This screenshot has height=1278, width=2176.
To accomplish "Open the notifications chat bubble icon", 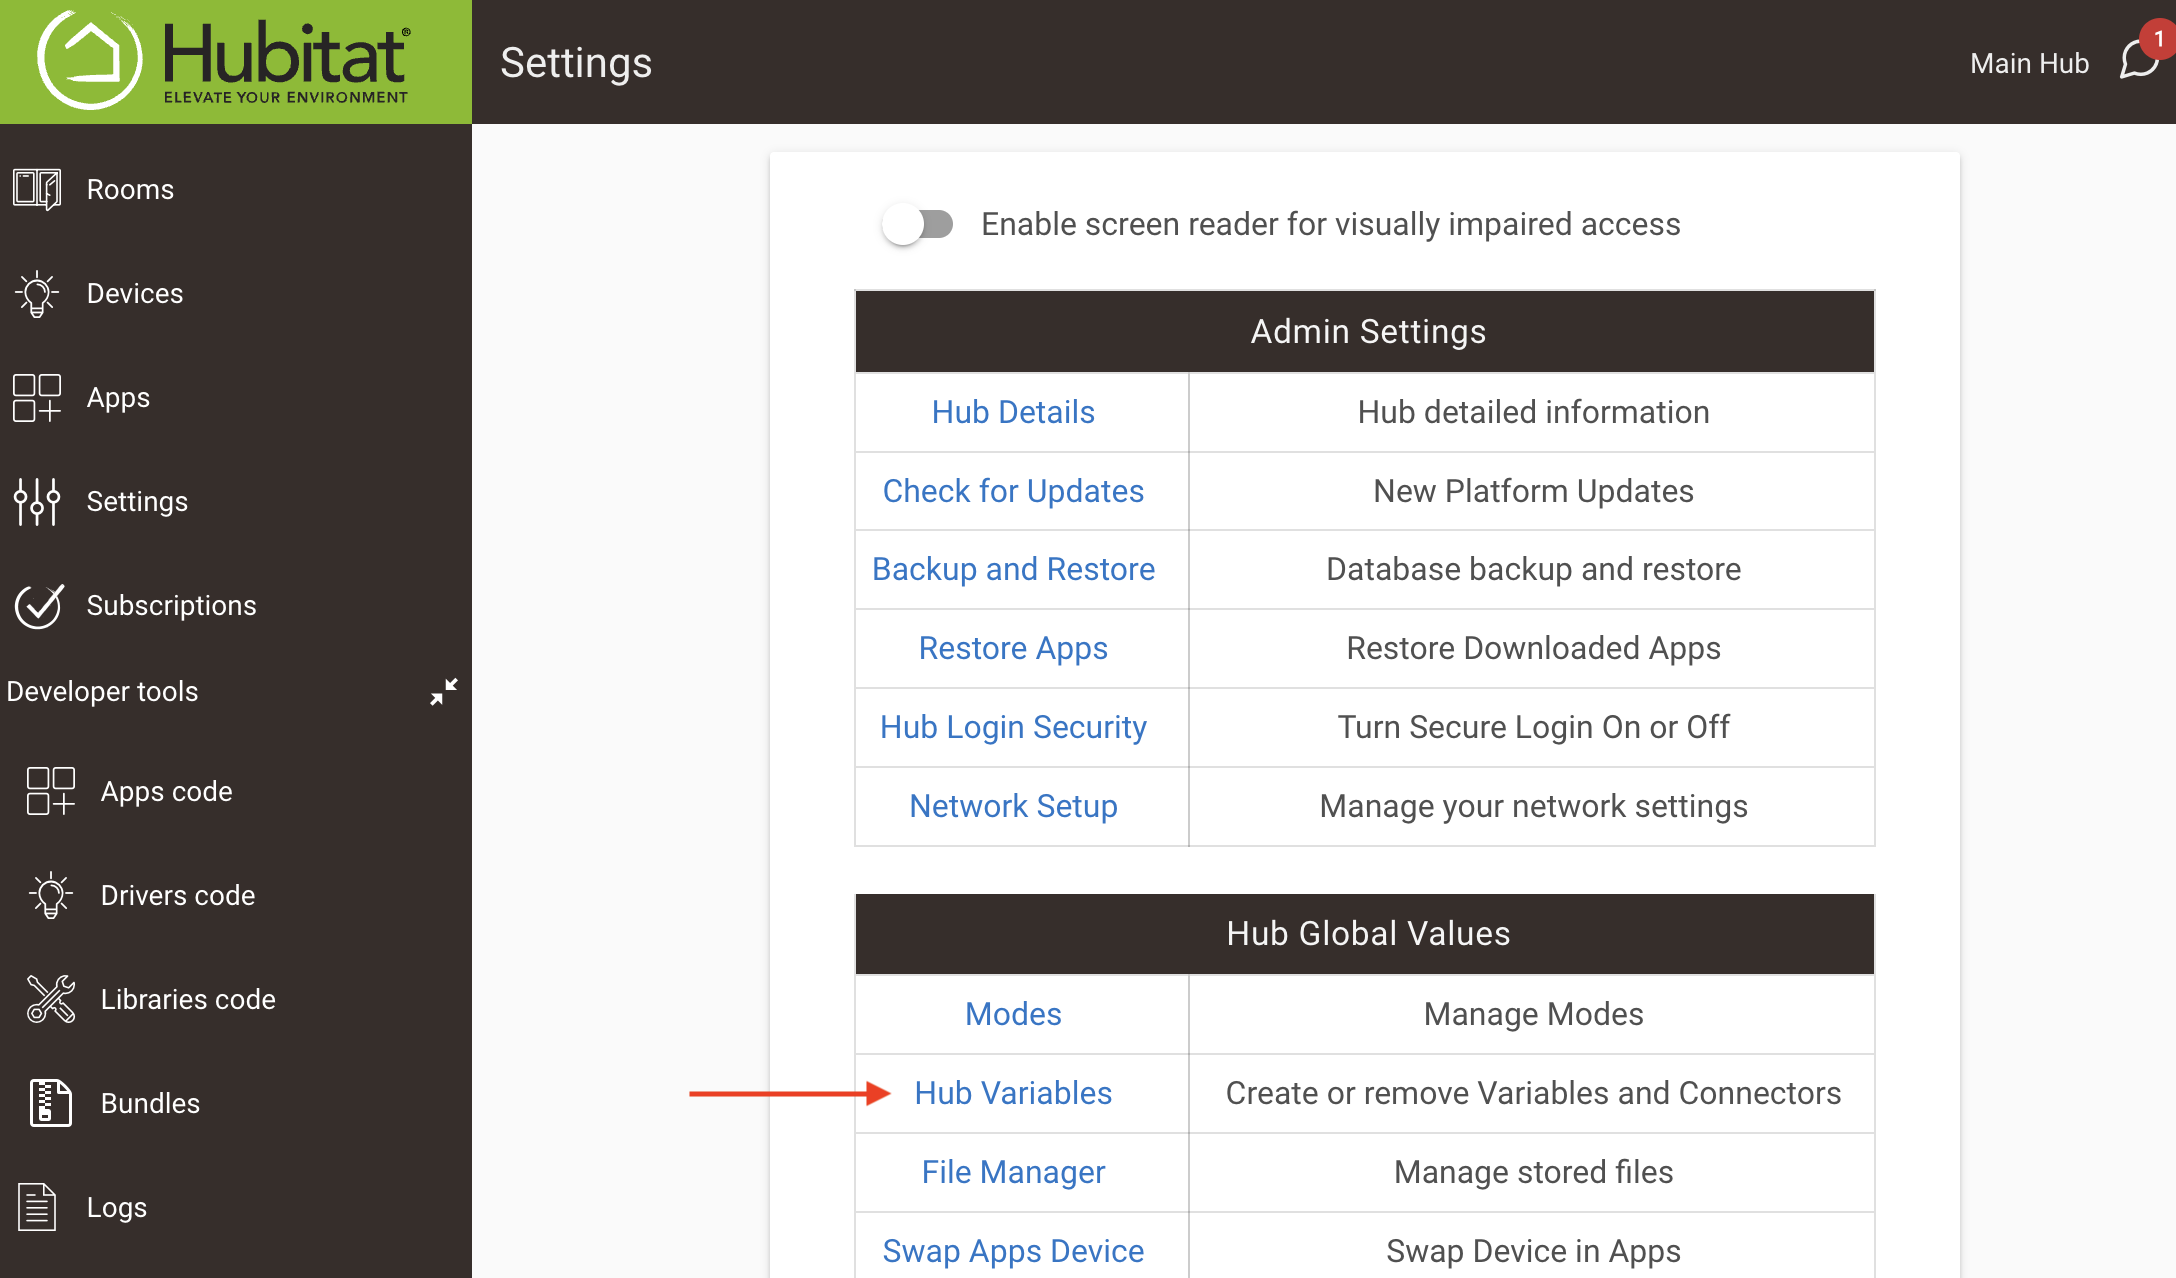I will click(x=2139, y=60).
